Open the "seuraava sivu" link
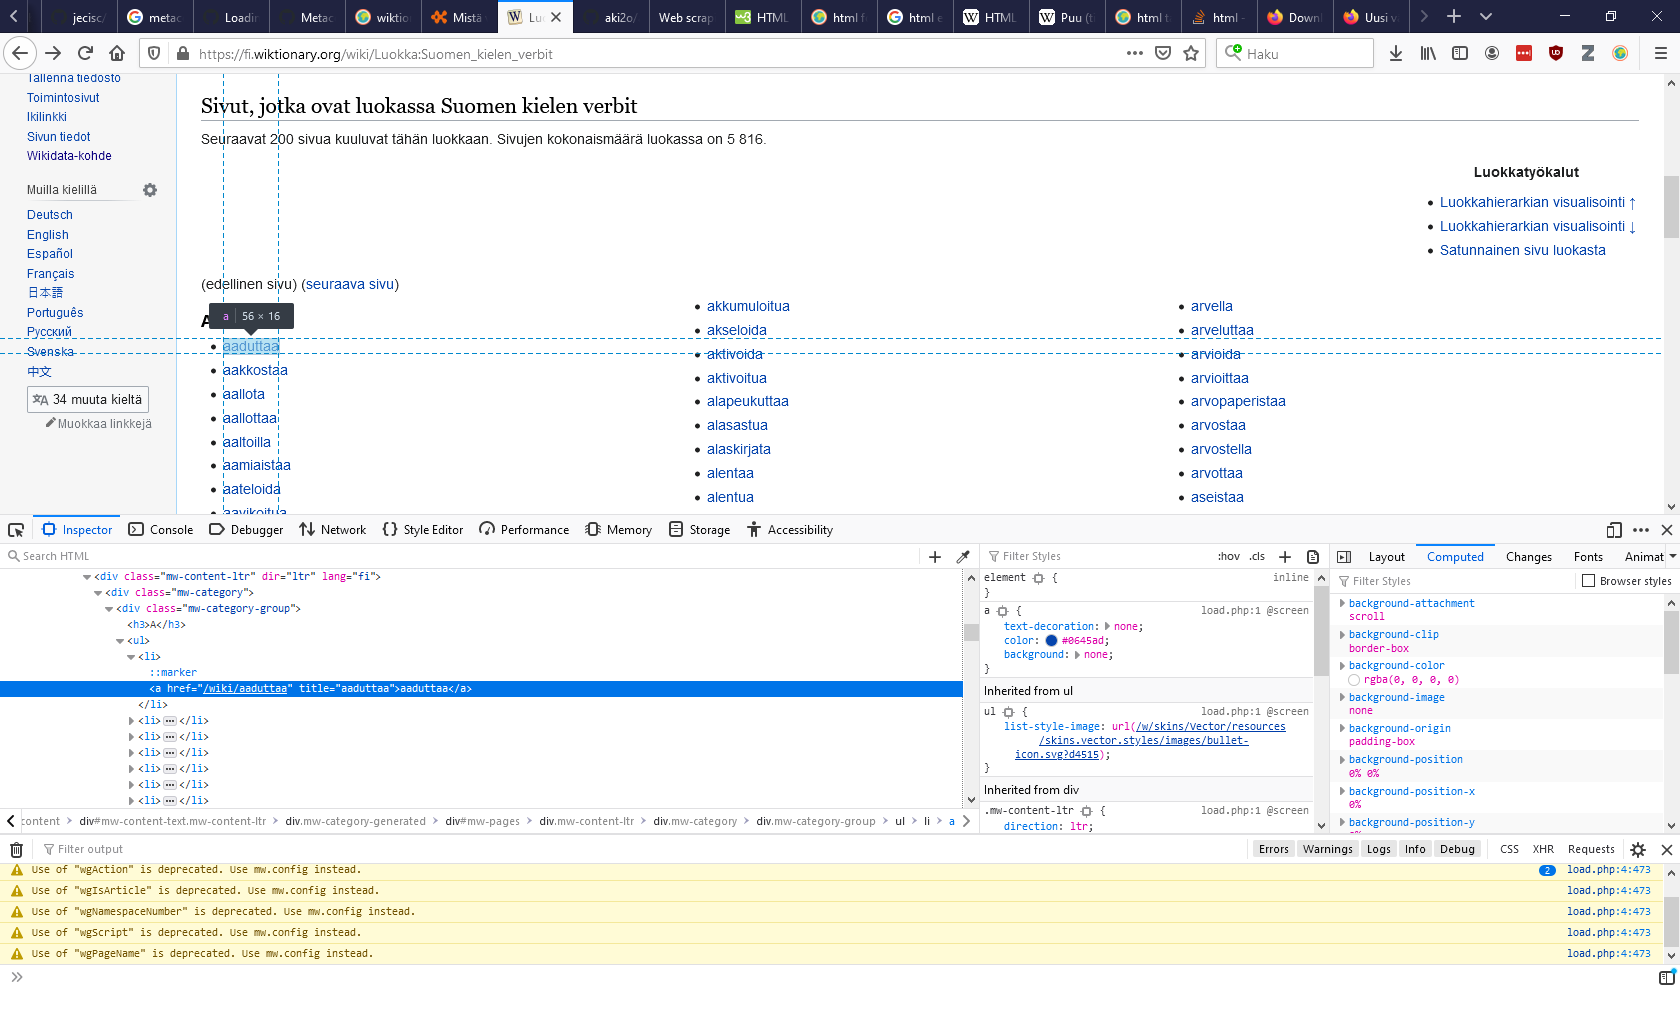1680x1010 pixels. click(350, 284)
